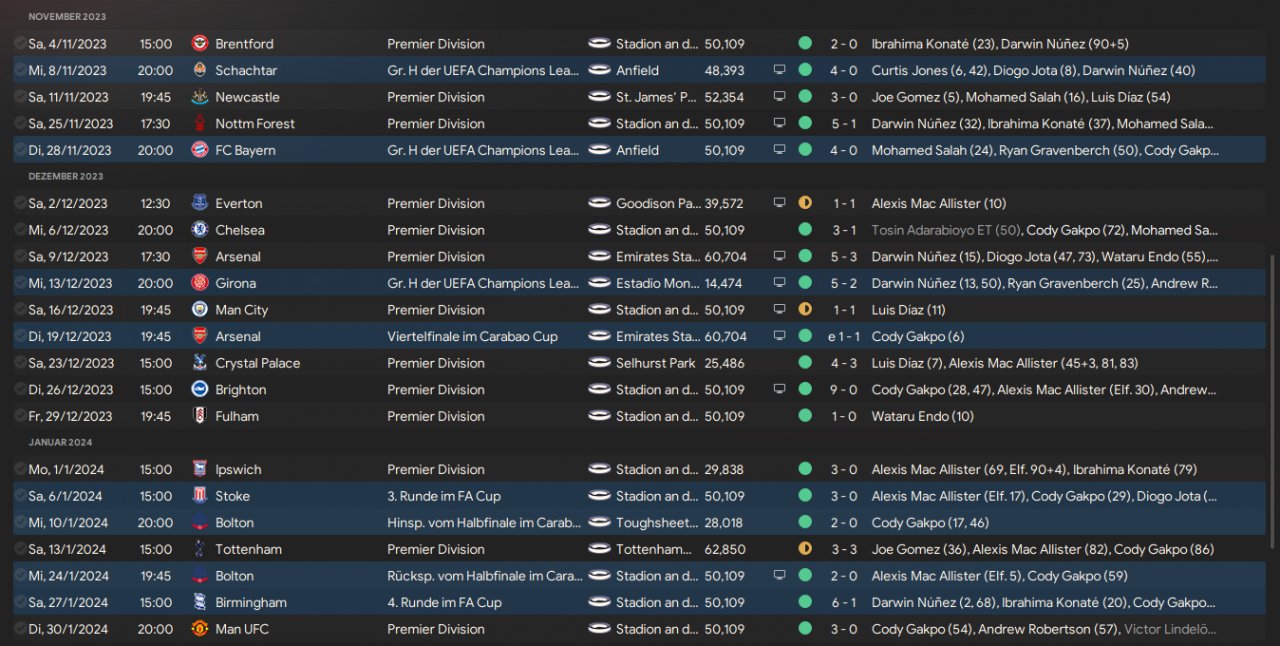The image size is (1280, 646).
Task: Toggle the check mark on the Chelsea fixture
Action: 20,230
